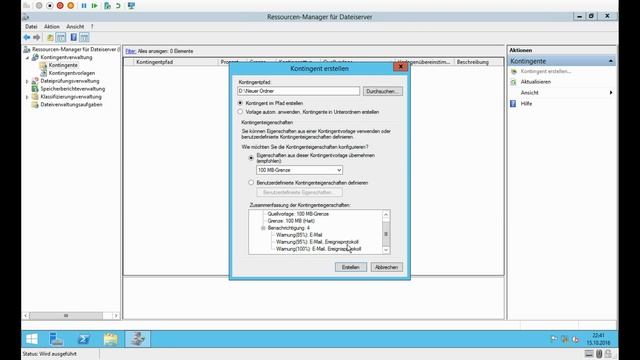
Task: Expand the Klassifizierungsverwaltung tree node
Action: [27, 97]
